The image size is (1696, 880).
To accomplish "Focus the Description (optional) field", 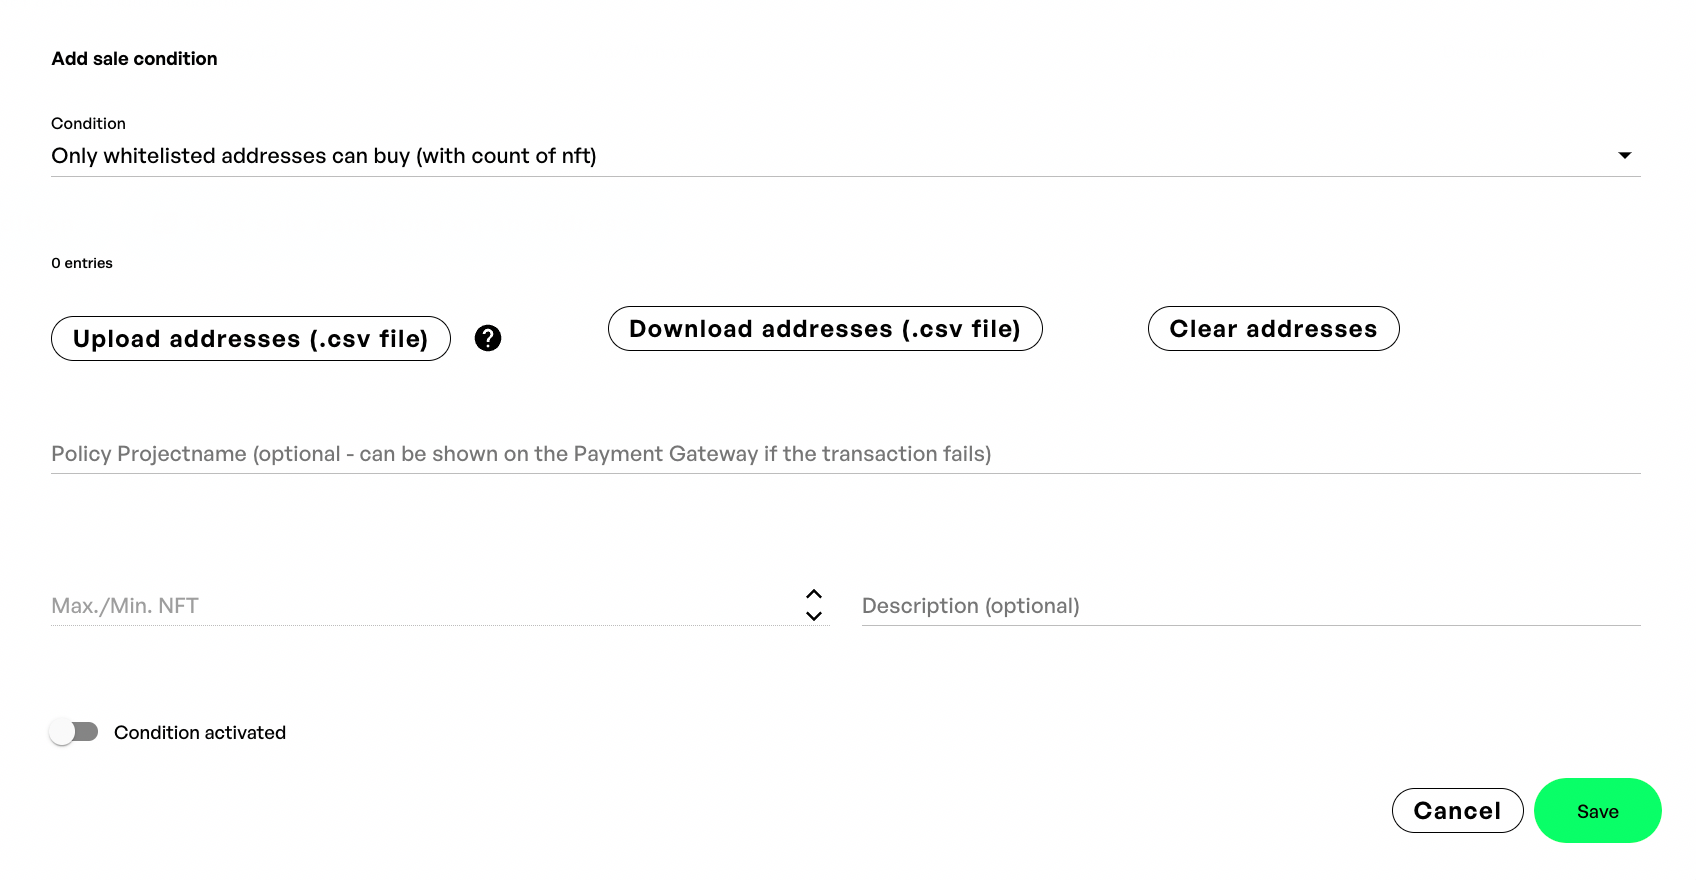I will (1250, 606).
